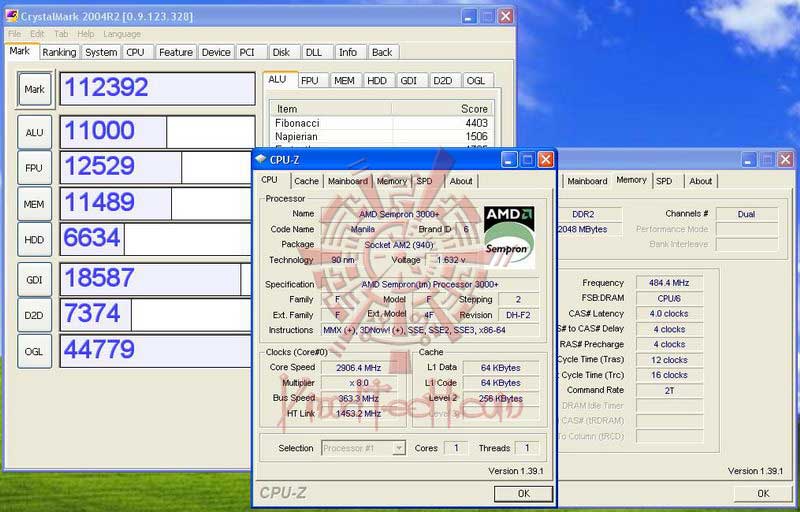Click the GDI score 18587 bar

(156, 279)
